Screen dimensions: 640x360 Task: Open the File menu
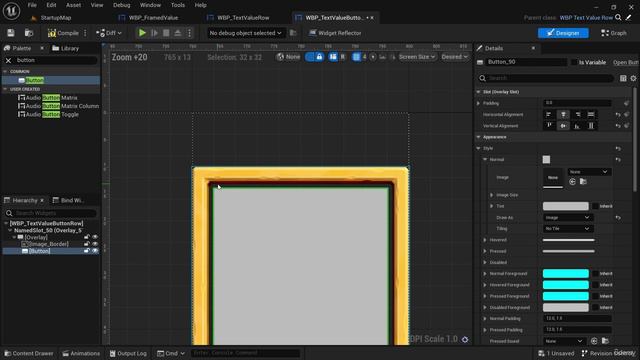(x=32, y=5)
